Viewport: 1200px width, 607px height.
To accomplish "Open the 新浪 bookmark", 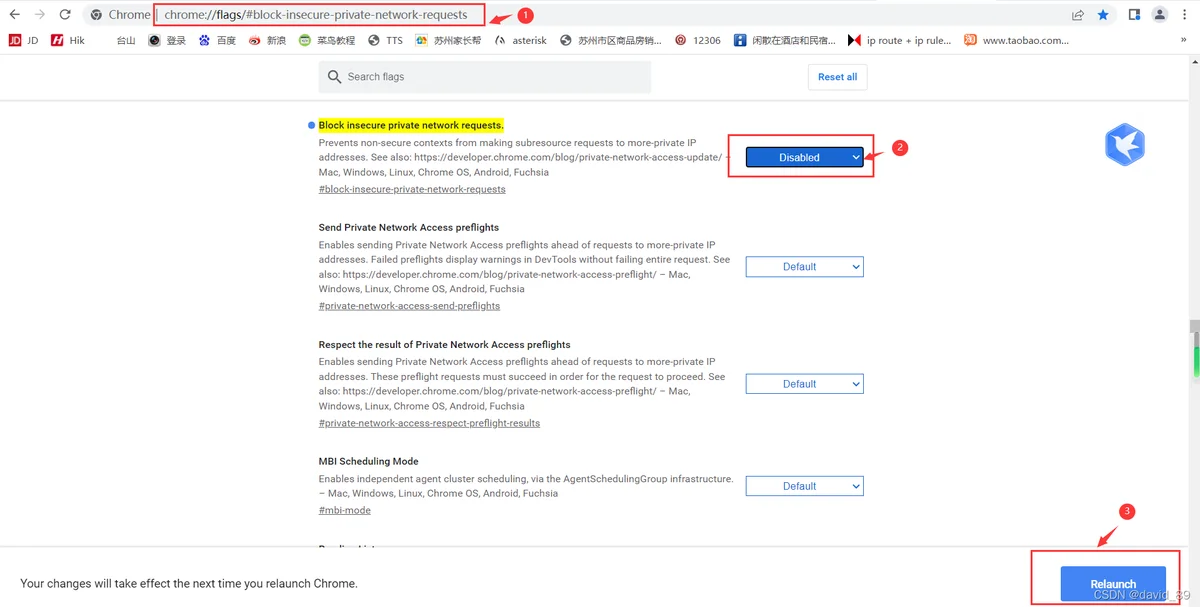I will 267,40.
